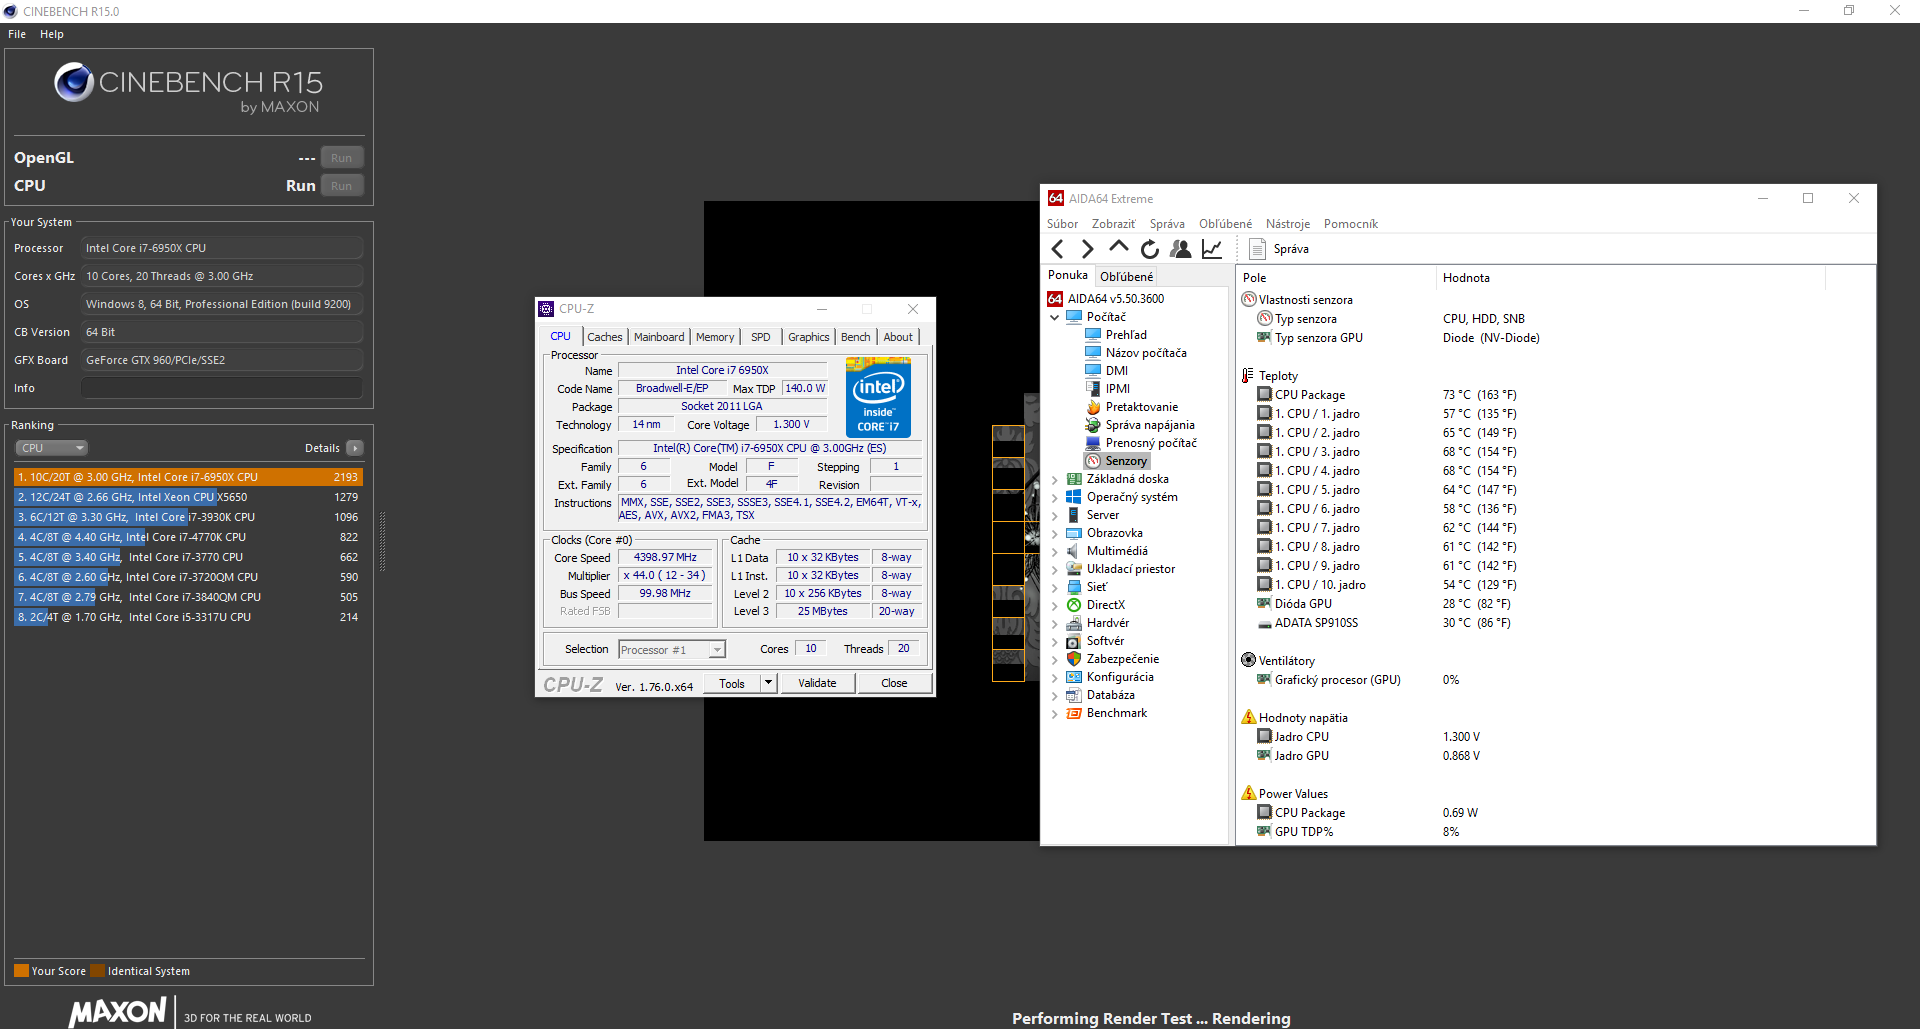Select the Senzory tree item
The image size is (1920, 1029).
1126,461
